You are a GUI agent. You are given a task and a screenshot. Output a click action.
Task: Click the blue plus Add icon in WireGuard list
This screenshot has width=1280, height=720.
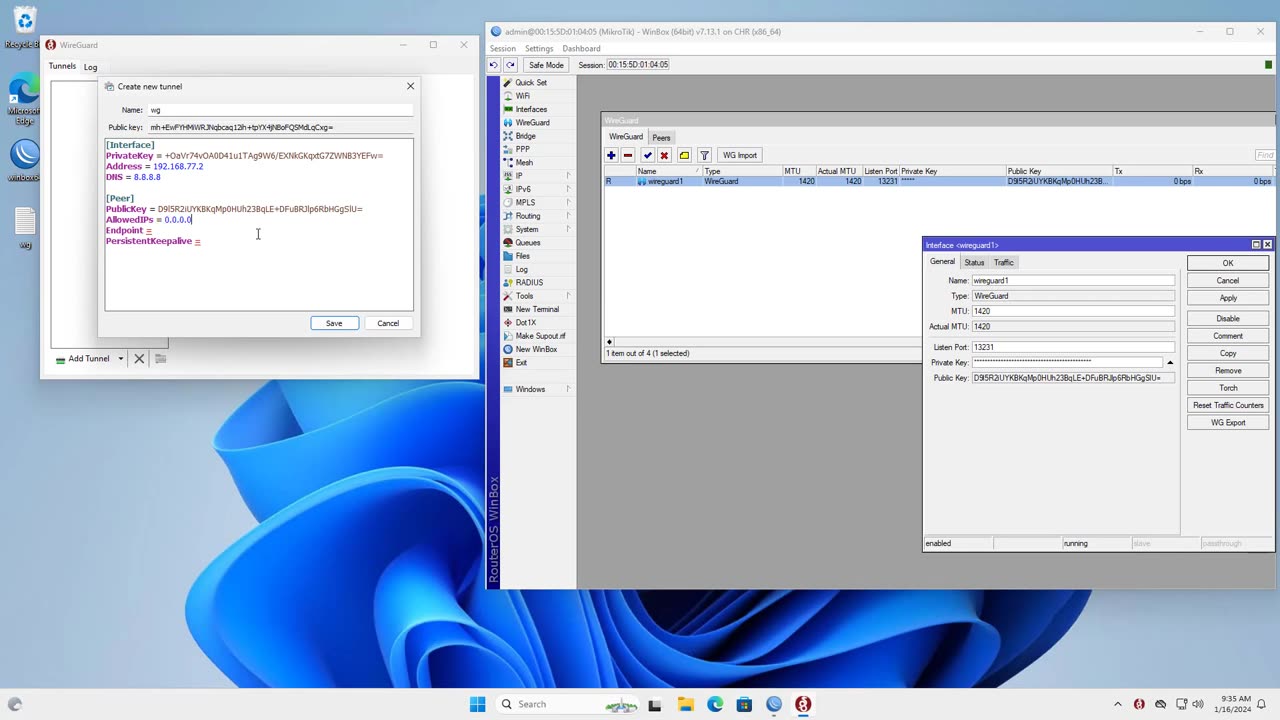tap(611, 155)
